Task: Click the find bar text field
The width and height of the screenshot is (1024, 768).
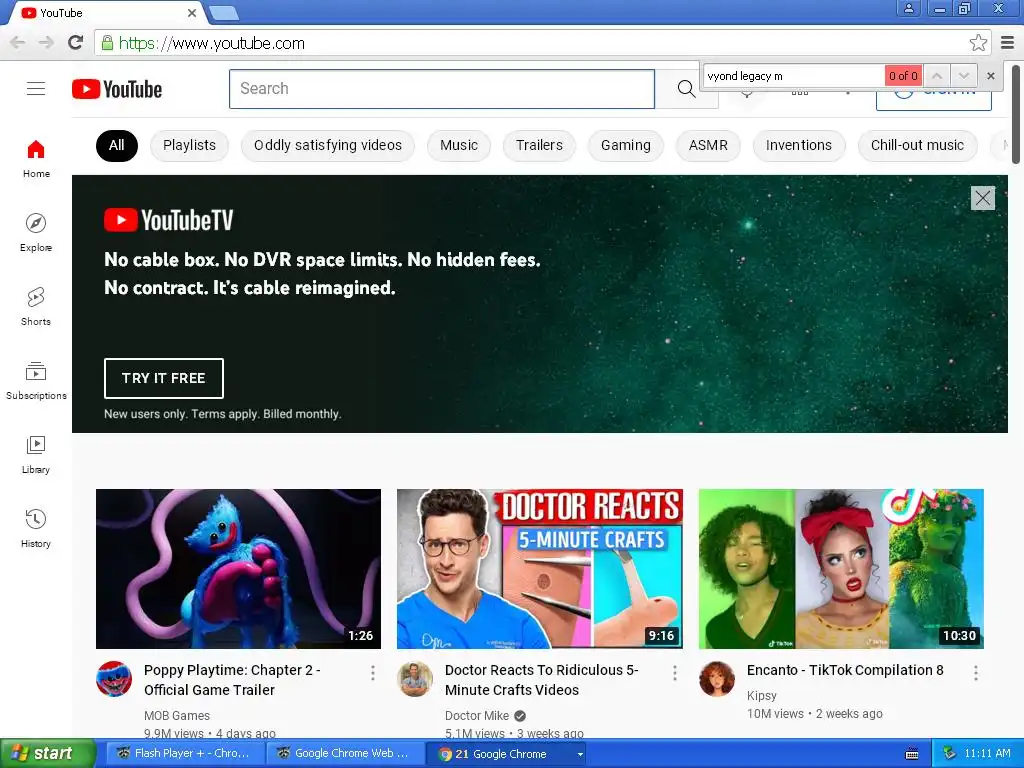Action: coord(794,76)
